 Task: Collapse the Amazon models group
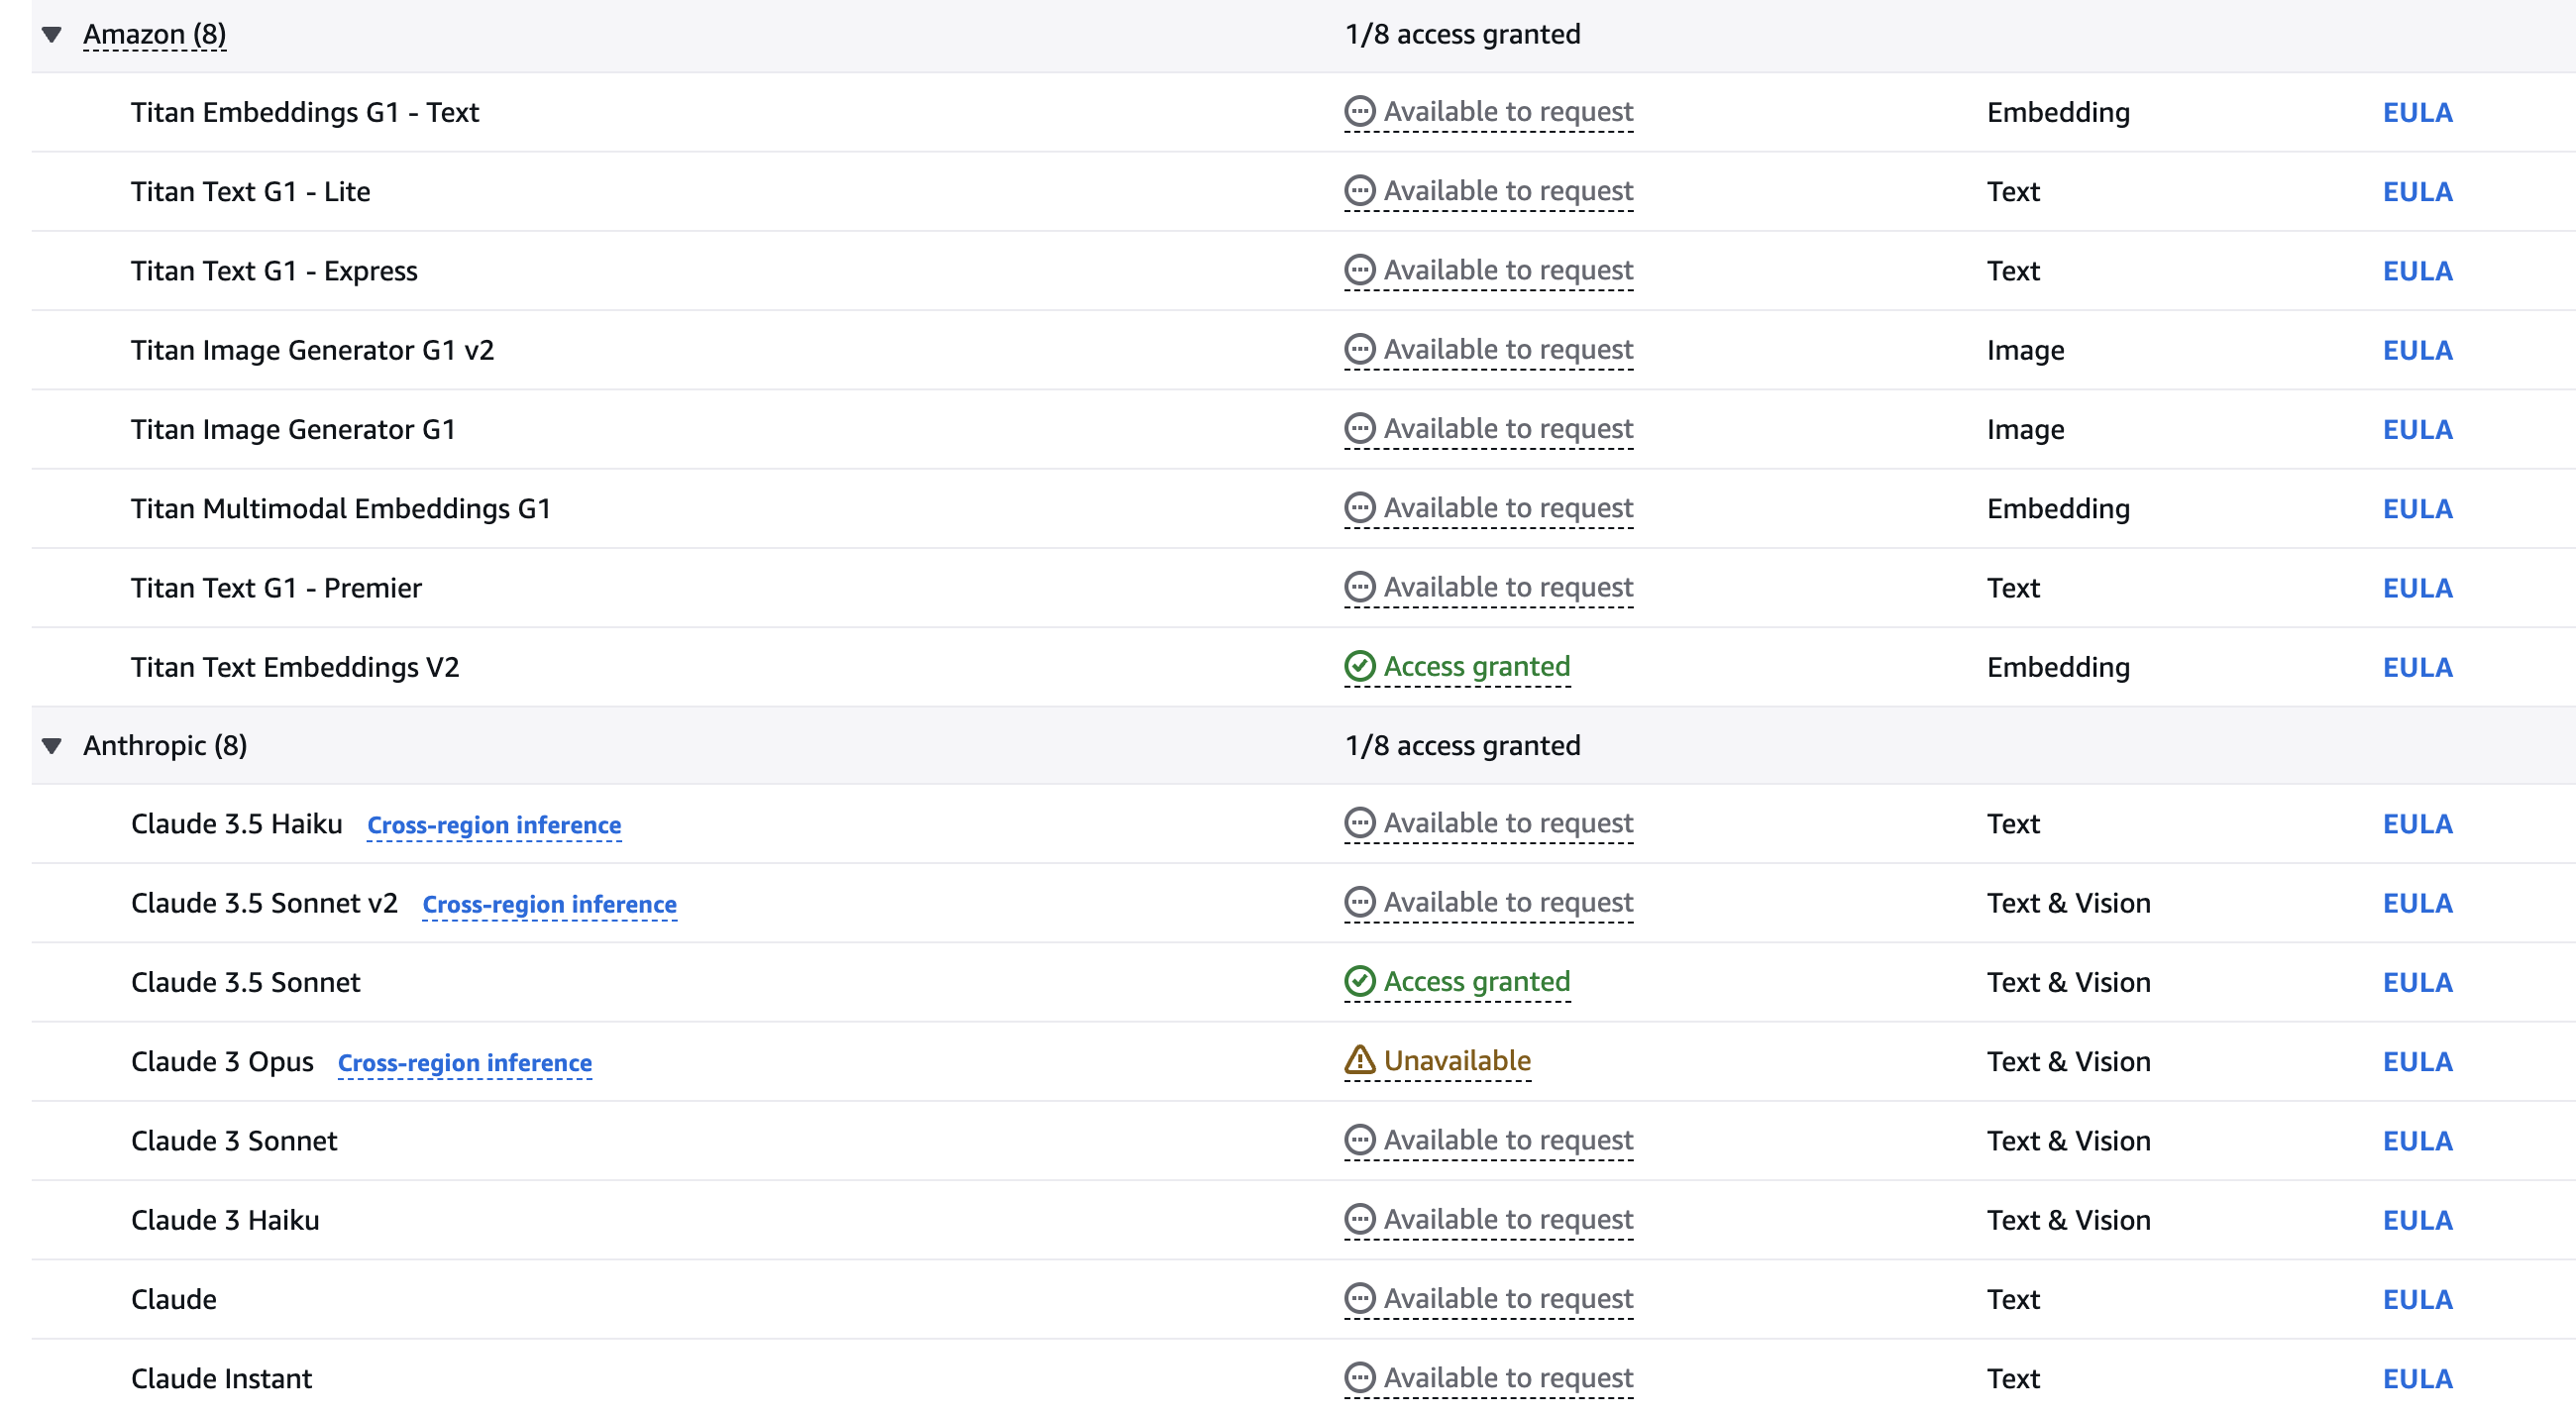(52, 35)
